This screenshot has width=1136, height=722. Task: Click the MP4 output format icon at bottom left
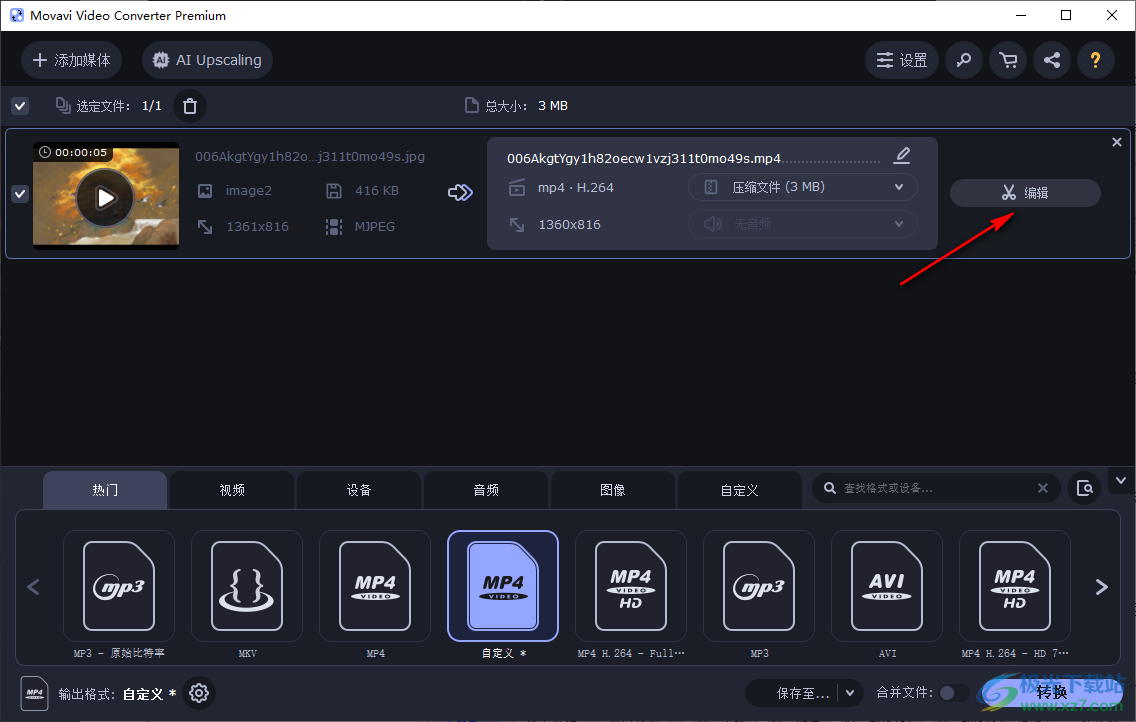pos(34,693)
